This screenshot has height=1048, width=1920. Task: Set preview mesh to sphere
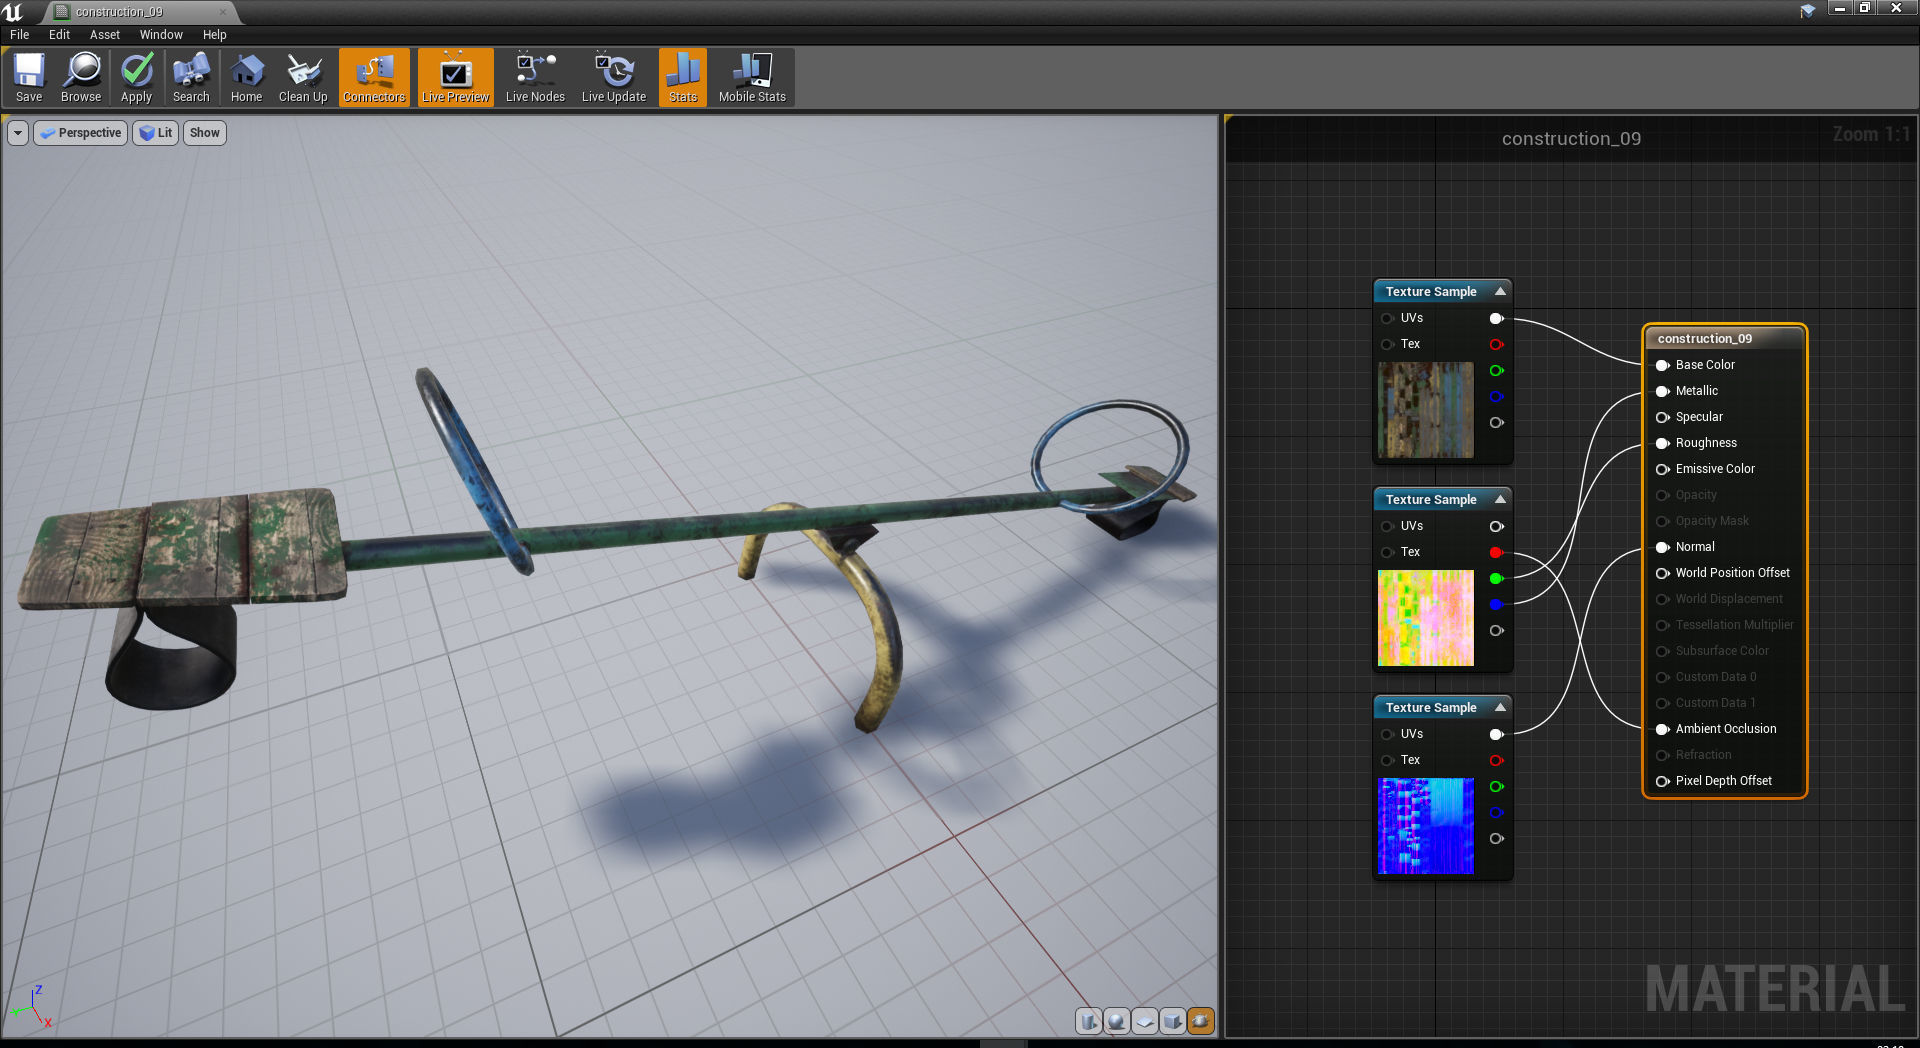click(1117, 1021)
